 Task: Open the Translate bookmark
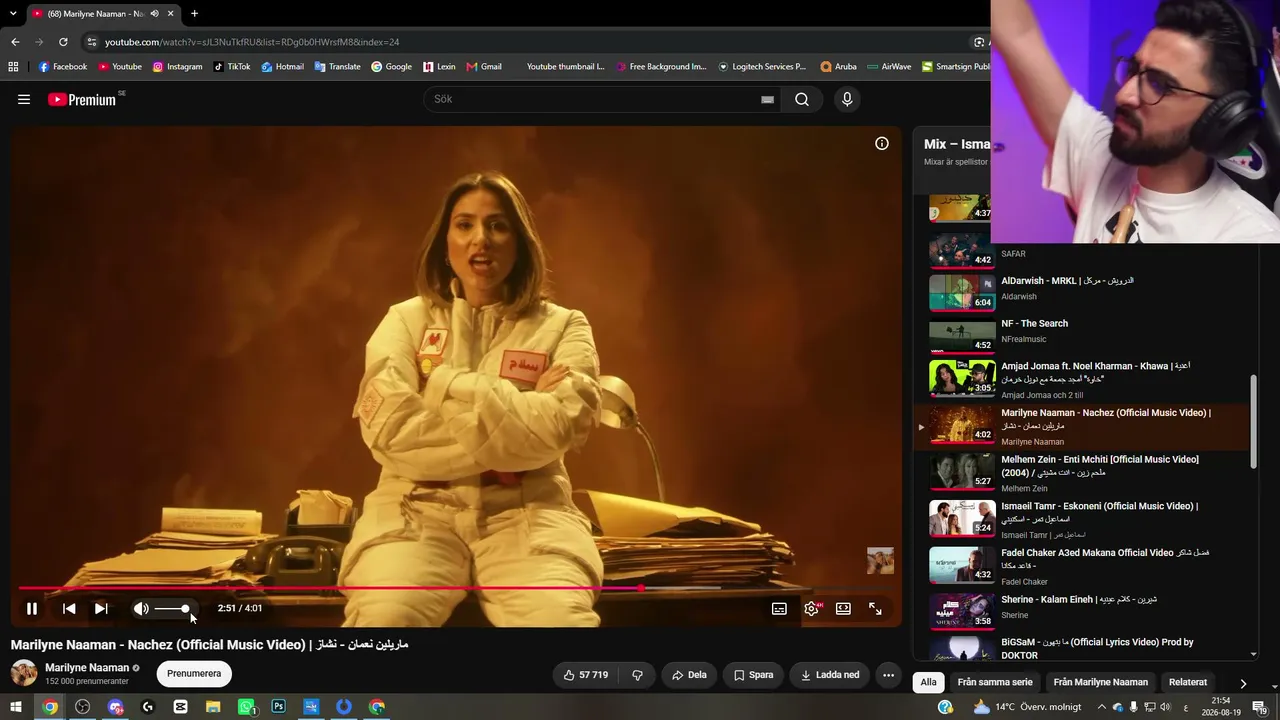337,67
